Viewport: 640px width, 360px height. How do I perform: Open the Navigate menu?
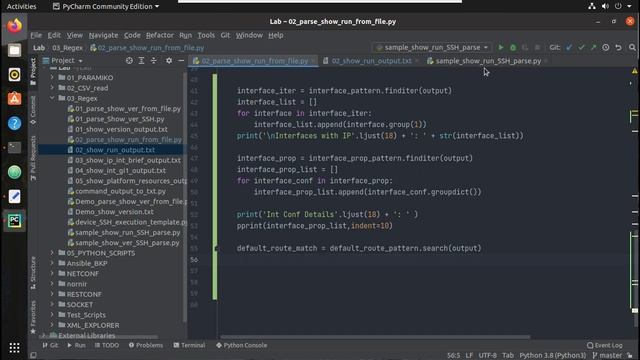[103, 35]
